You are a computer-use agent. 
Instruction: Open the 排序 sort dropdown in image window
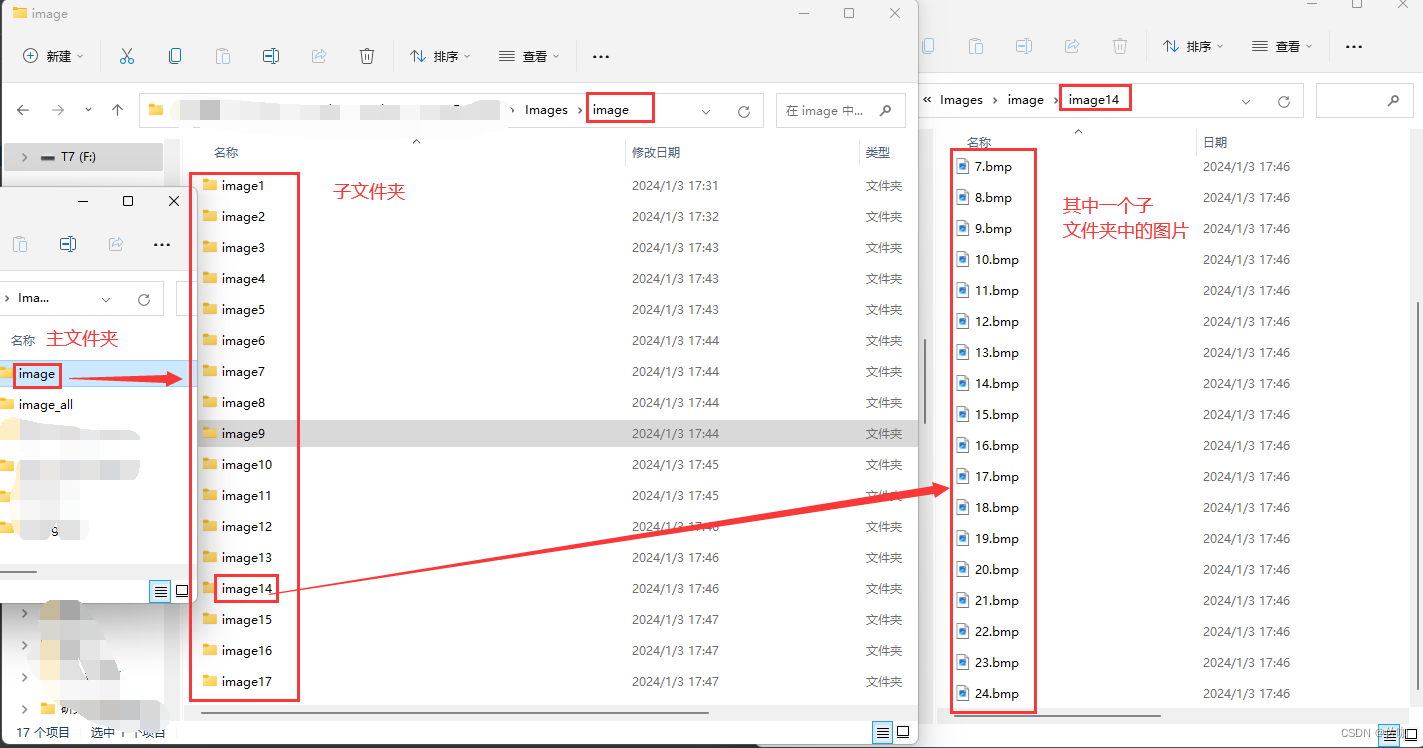pos(440,56)
